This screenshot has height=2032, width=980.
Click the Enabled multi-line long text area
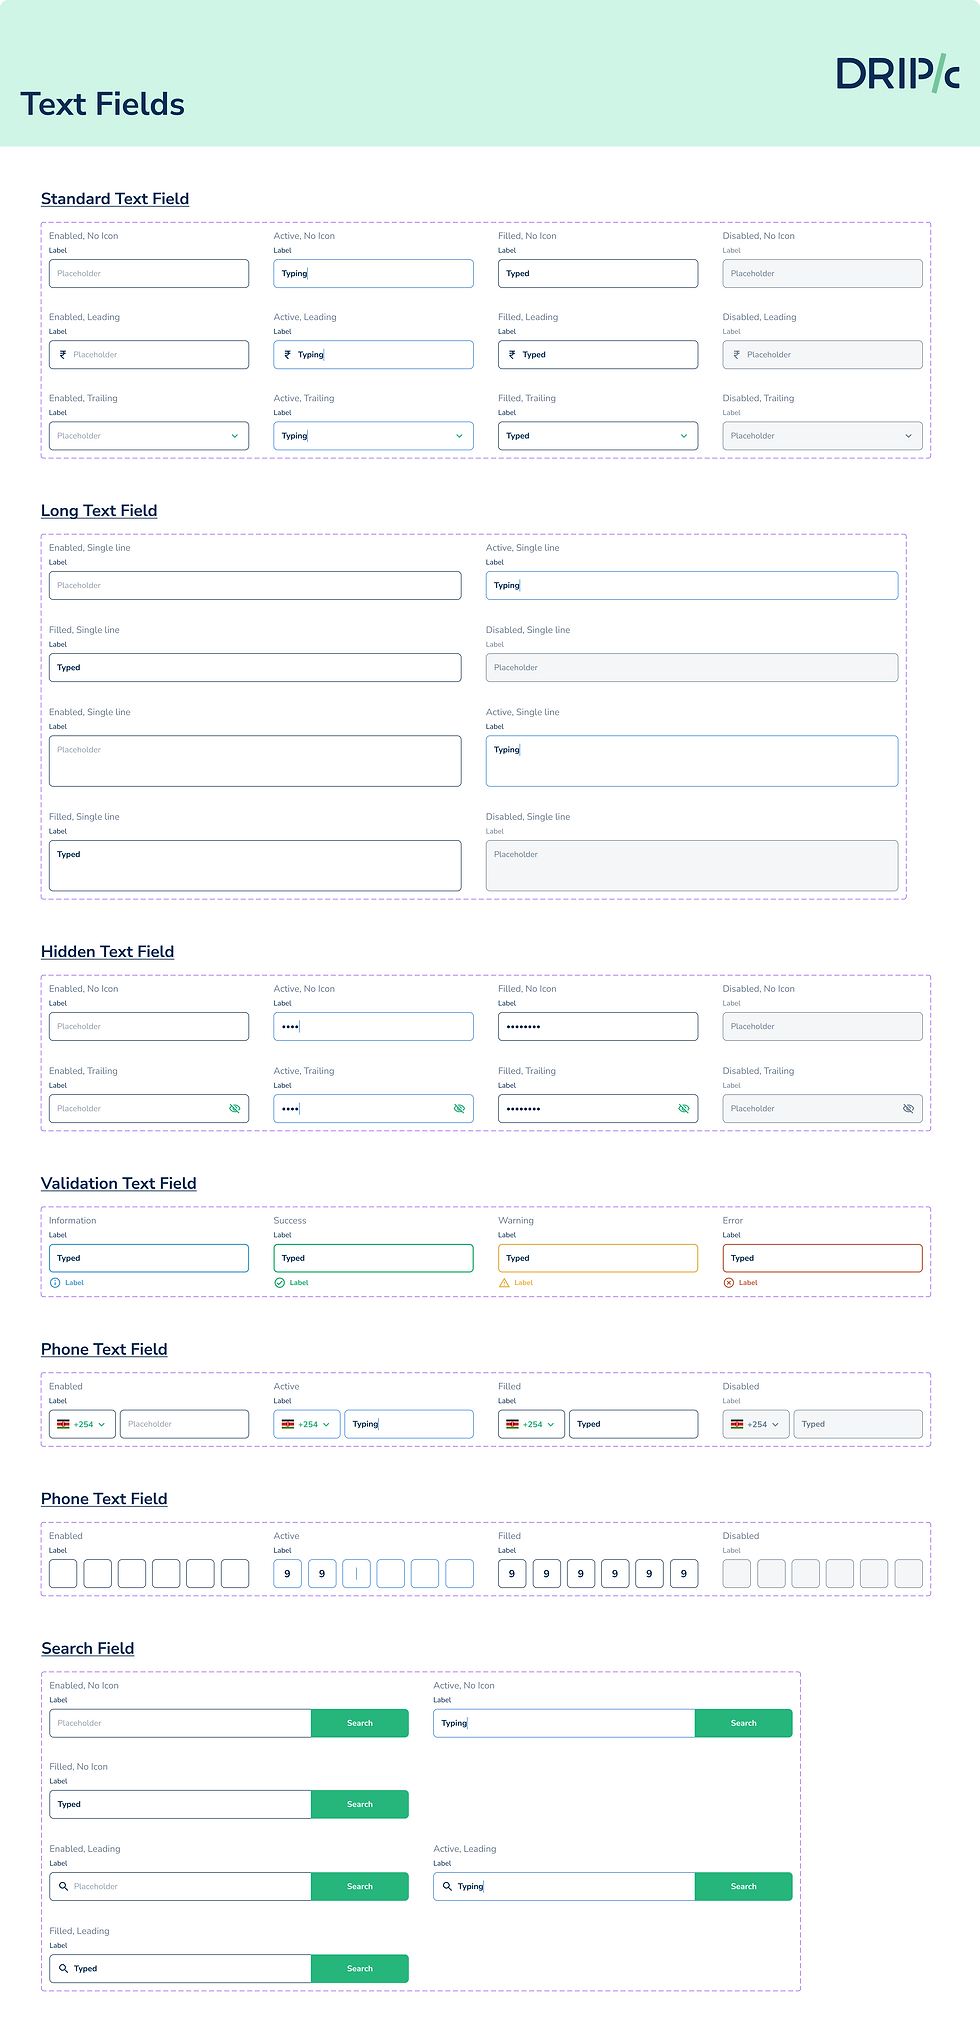click(x=255, y=761)
